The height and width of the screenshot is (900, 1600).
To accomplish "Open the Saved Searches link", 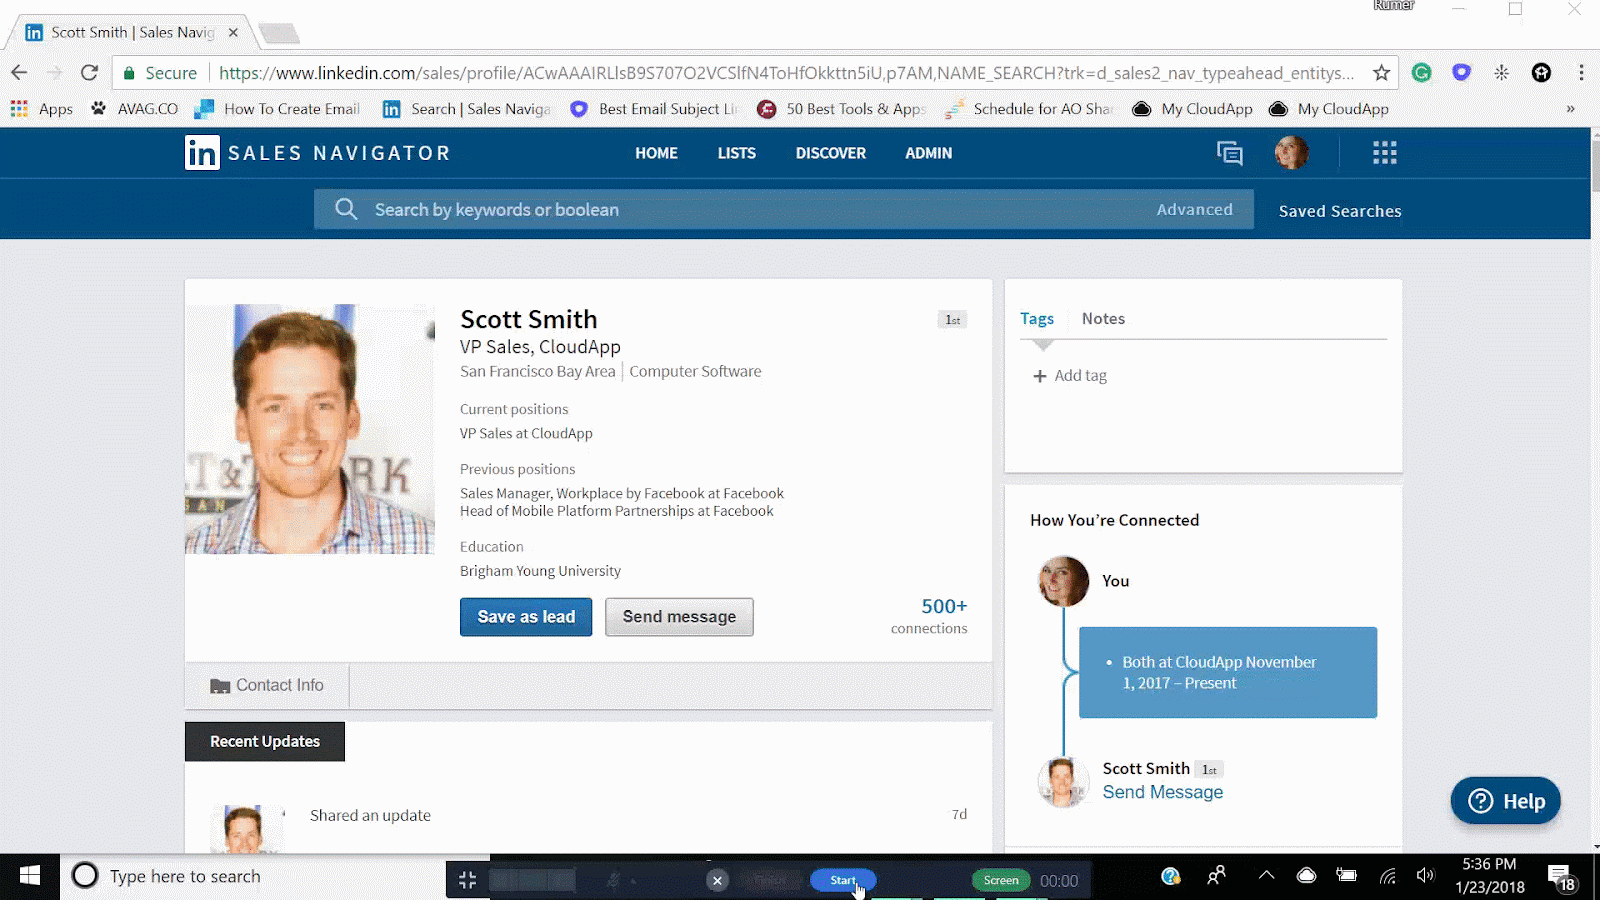I will click(x=1339, y=211).
